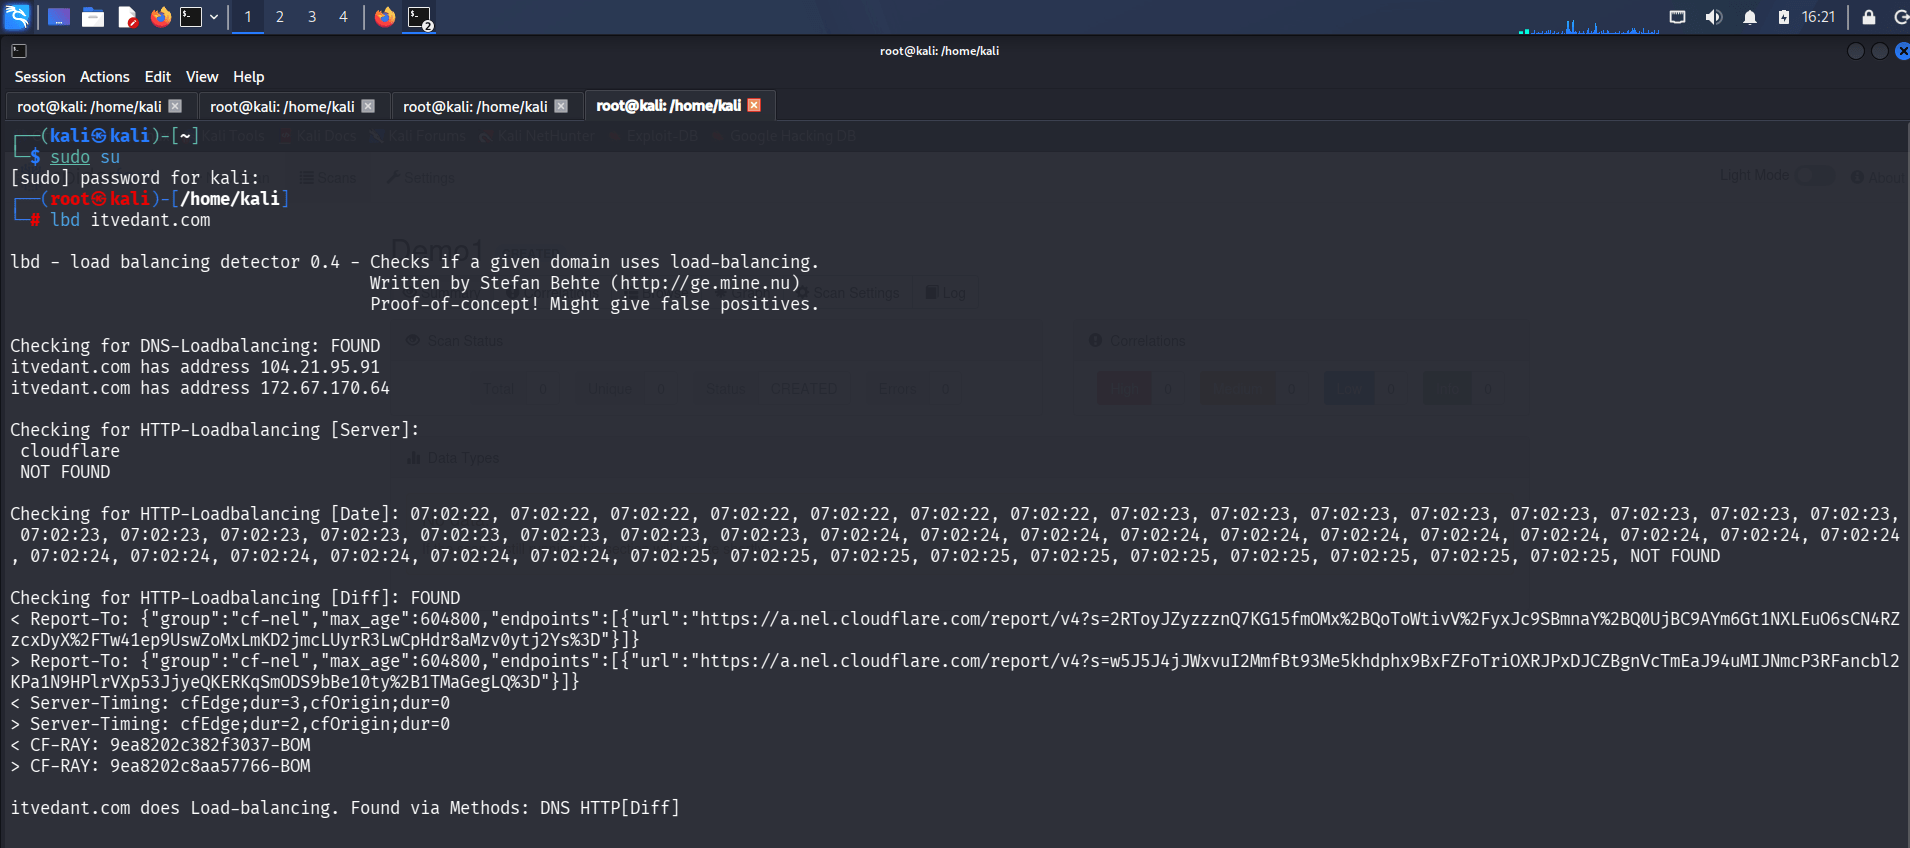Click the volume speaker icon

[1714, 17]
